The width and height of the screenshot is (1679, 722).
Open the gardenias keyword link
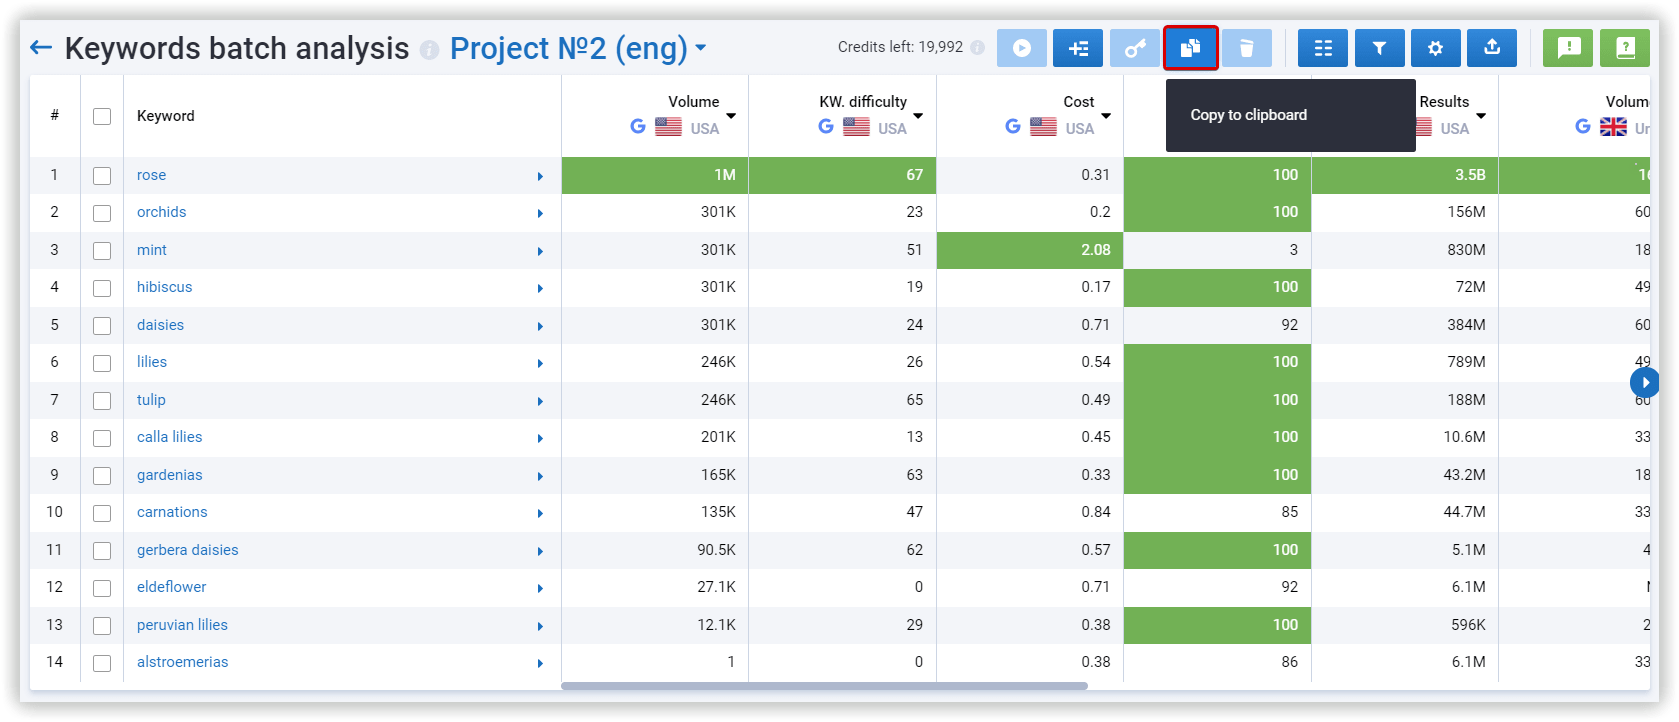[170, 475]
